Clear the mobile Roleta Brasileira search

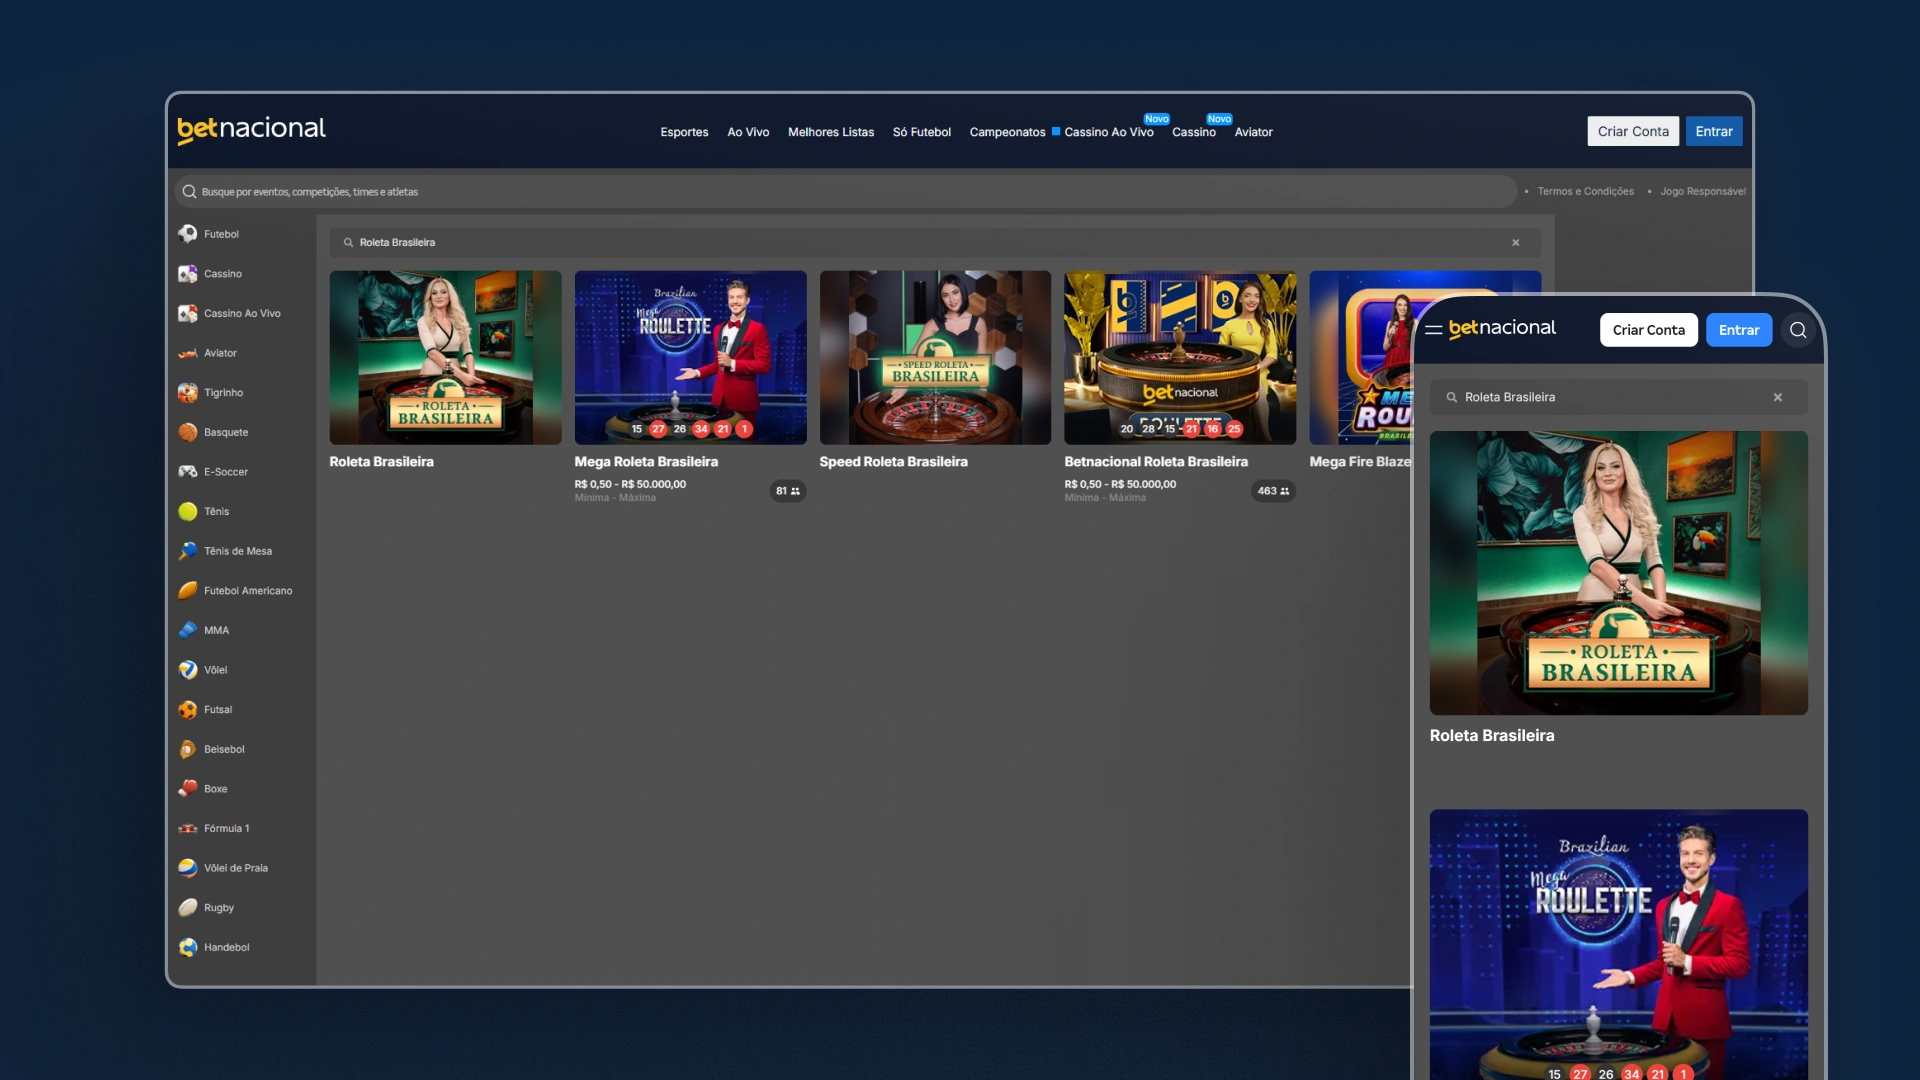(x=1778, y=397)
